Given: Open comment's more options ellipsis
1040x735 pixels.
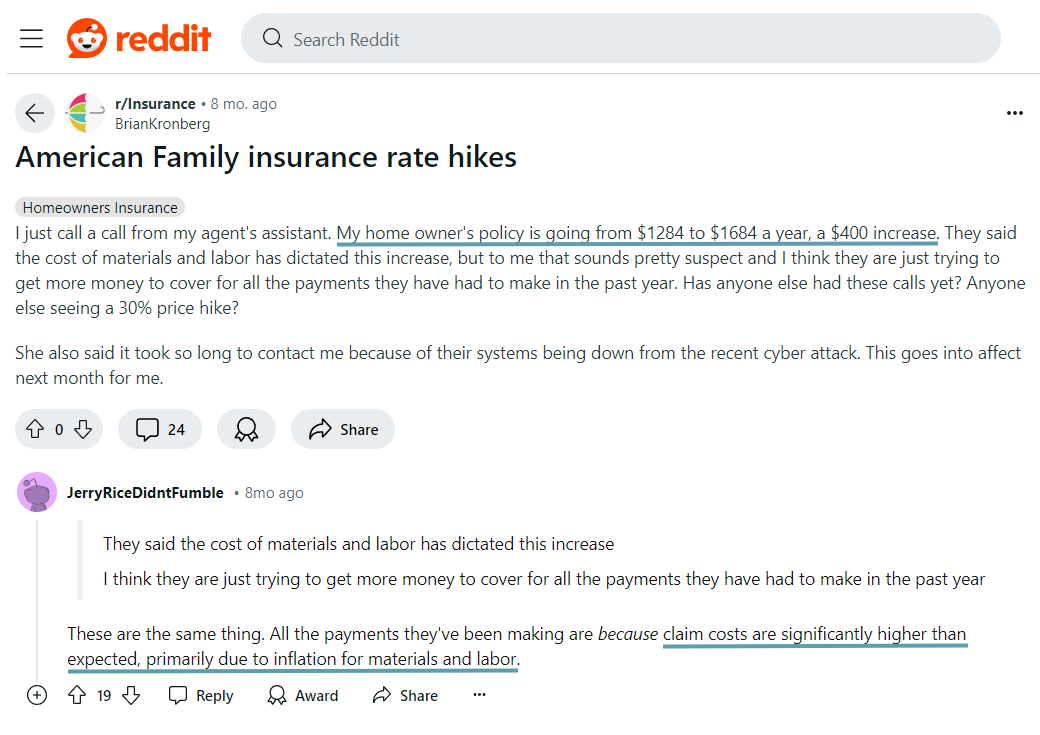Looking at the screenshot, I should (479, 695).
